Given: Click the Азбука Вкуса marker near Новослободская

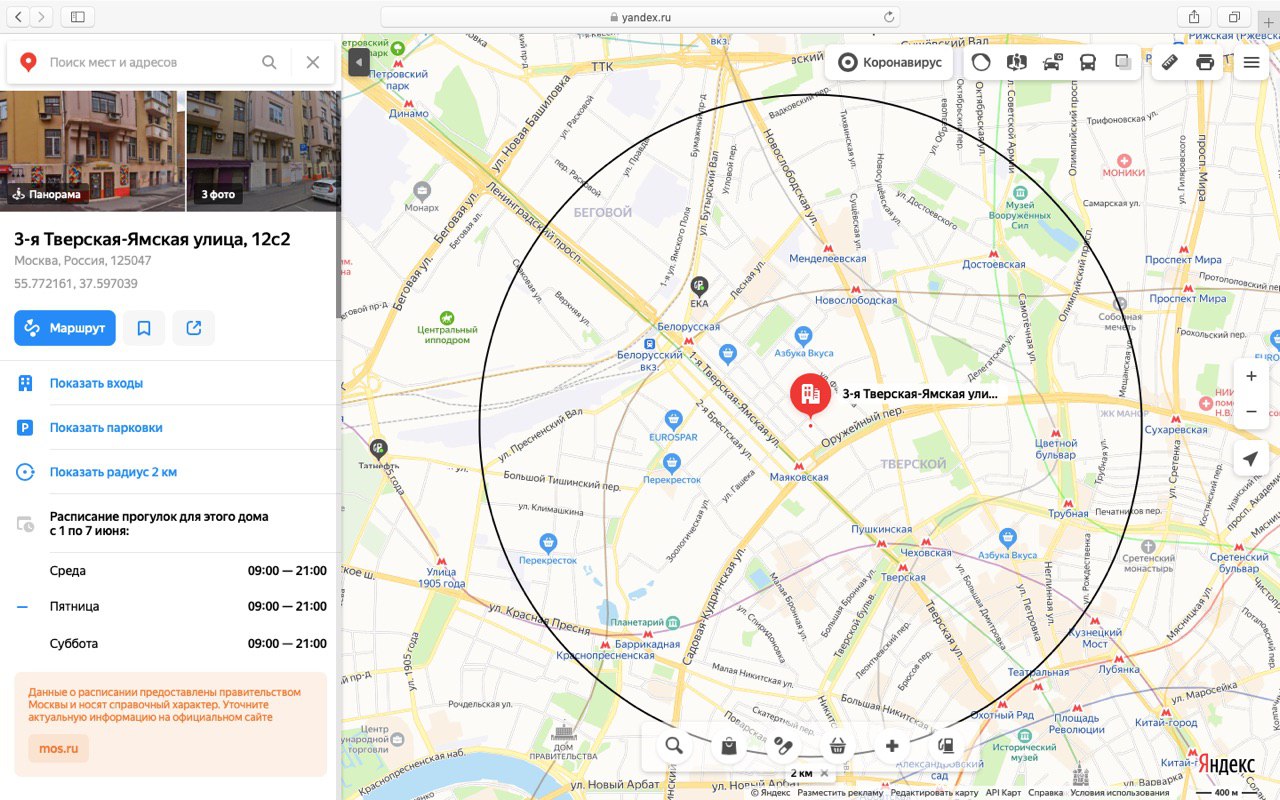Looking at the screenshot, I should point(803,335).
